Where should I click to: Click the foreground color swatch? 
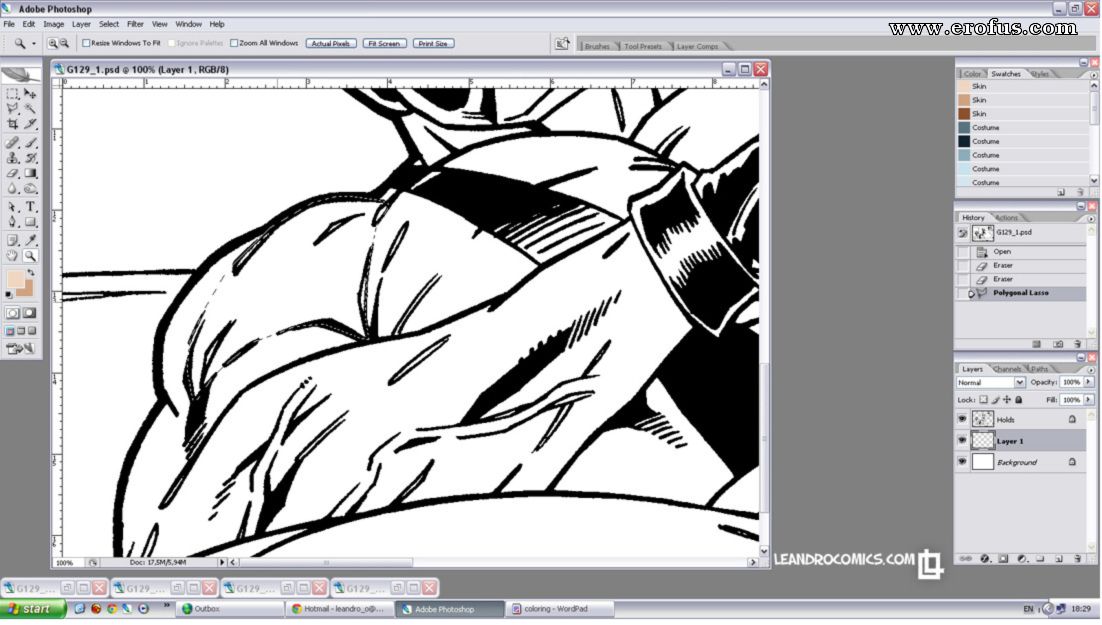click(x=15, y=281)
